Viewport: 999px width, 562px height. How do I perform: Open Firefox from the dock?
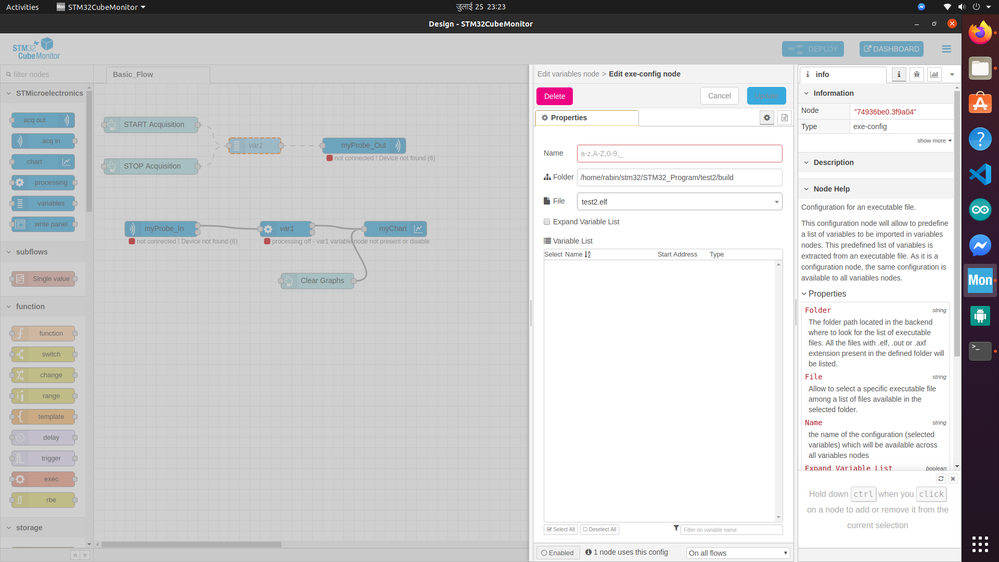coord(980,32)
